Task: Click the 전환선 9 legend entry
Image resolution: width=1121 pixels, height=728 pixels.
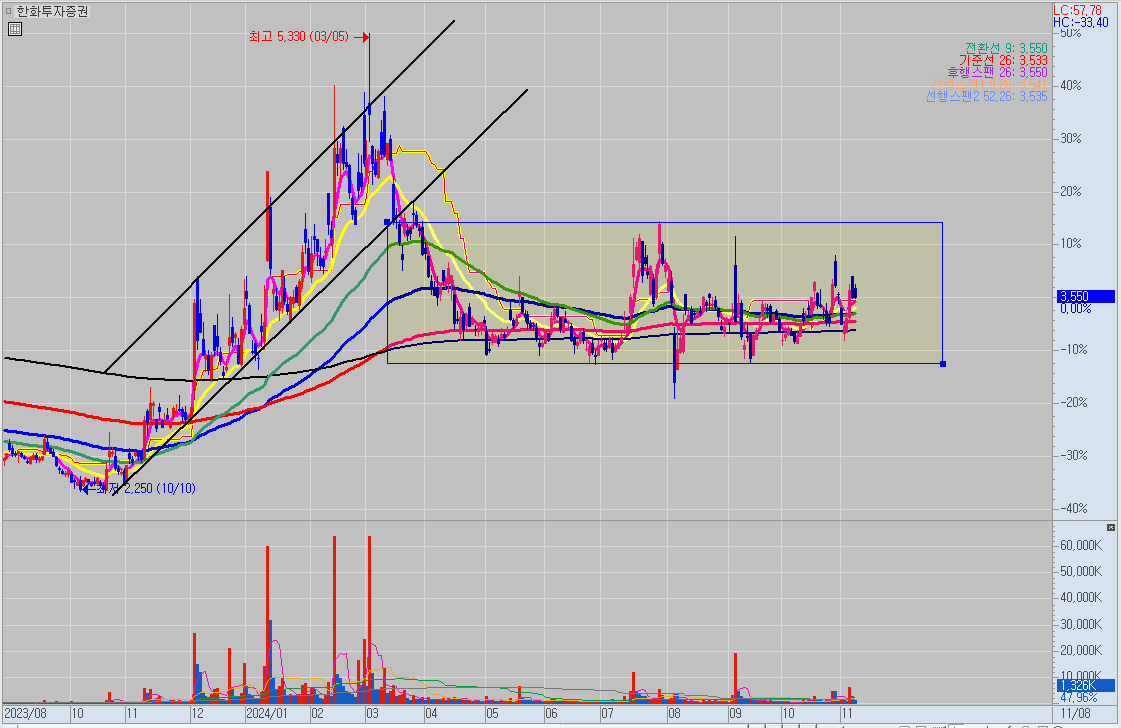Action: pyautogui.click(x=1006, y=49)
